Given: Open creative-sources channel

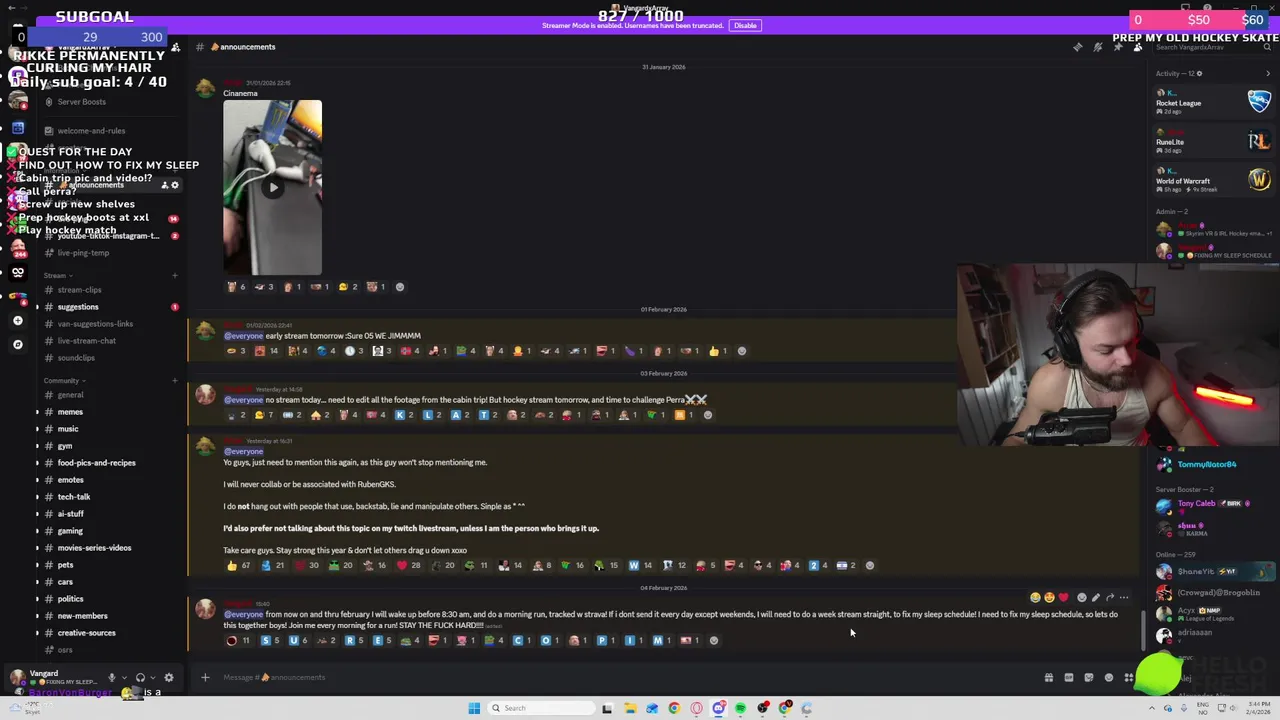Looking at the screenshot, I should tap(86, 633).
